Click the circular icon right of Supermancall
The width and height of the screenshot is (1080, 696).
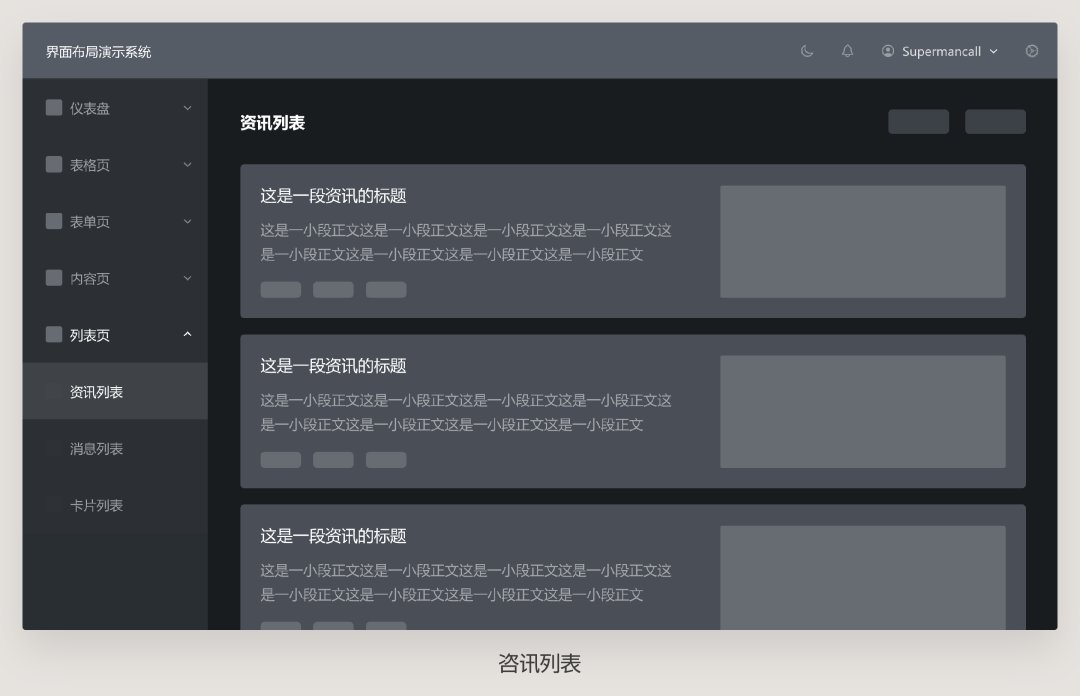[x=1031, y=51]
